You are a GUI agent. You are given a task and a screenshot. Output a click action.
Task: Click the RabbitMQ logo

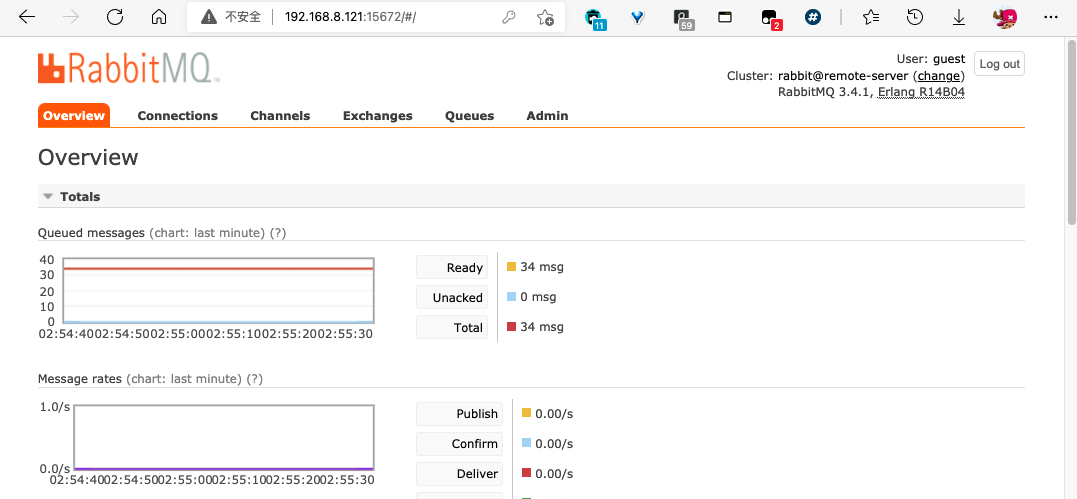129,68
